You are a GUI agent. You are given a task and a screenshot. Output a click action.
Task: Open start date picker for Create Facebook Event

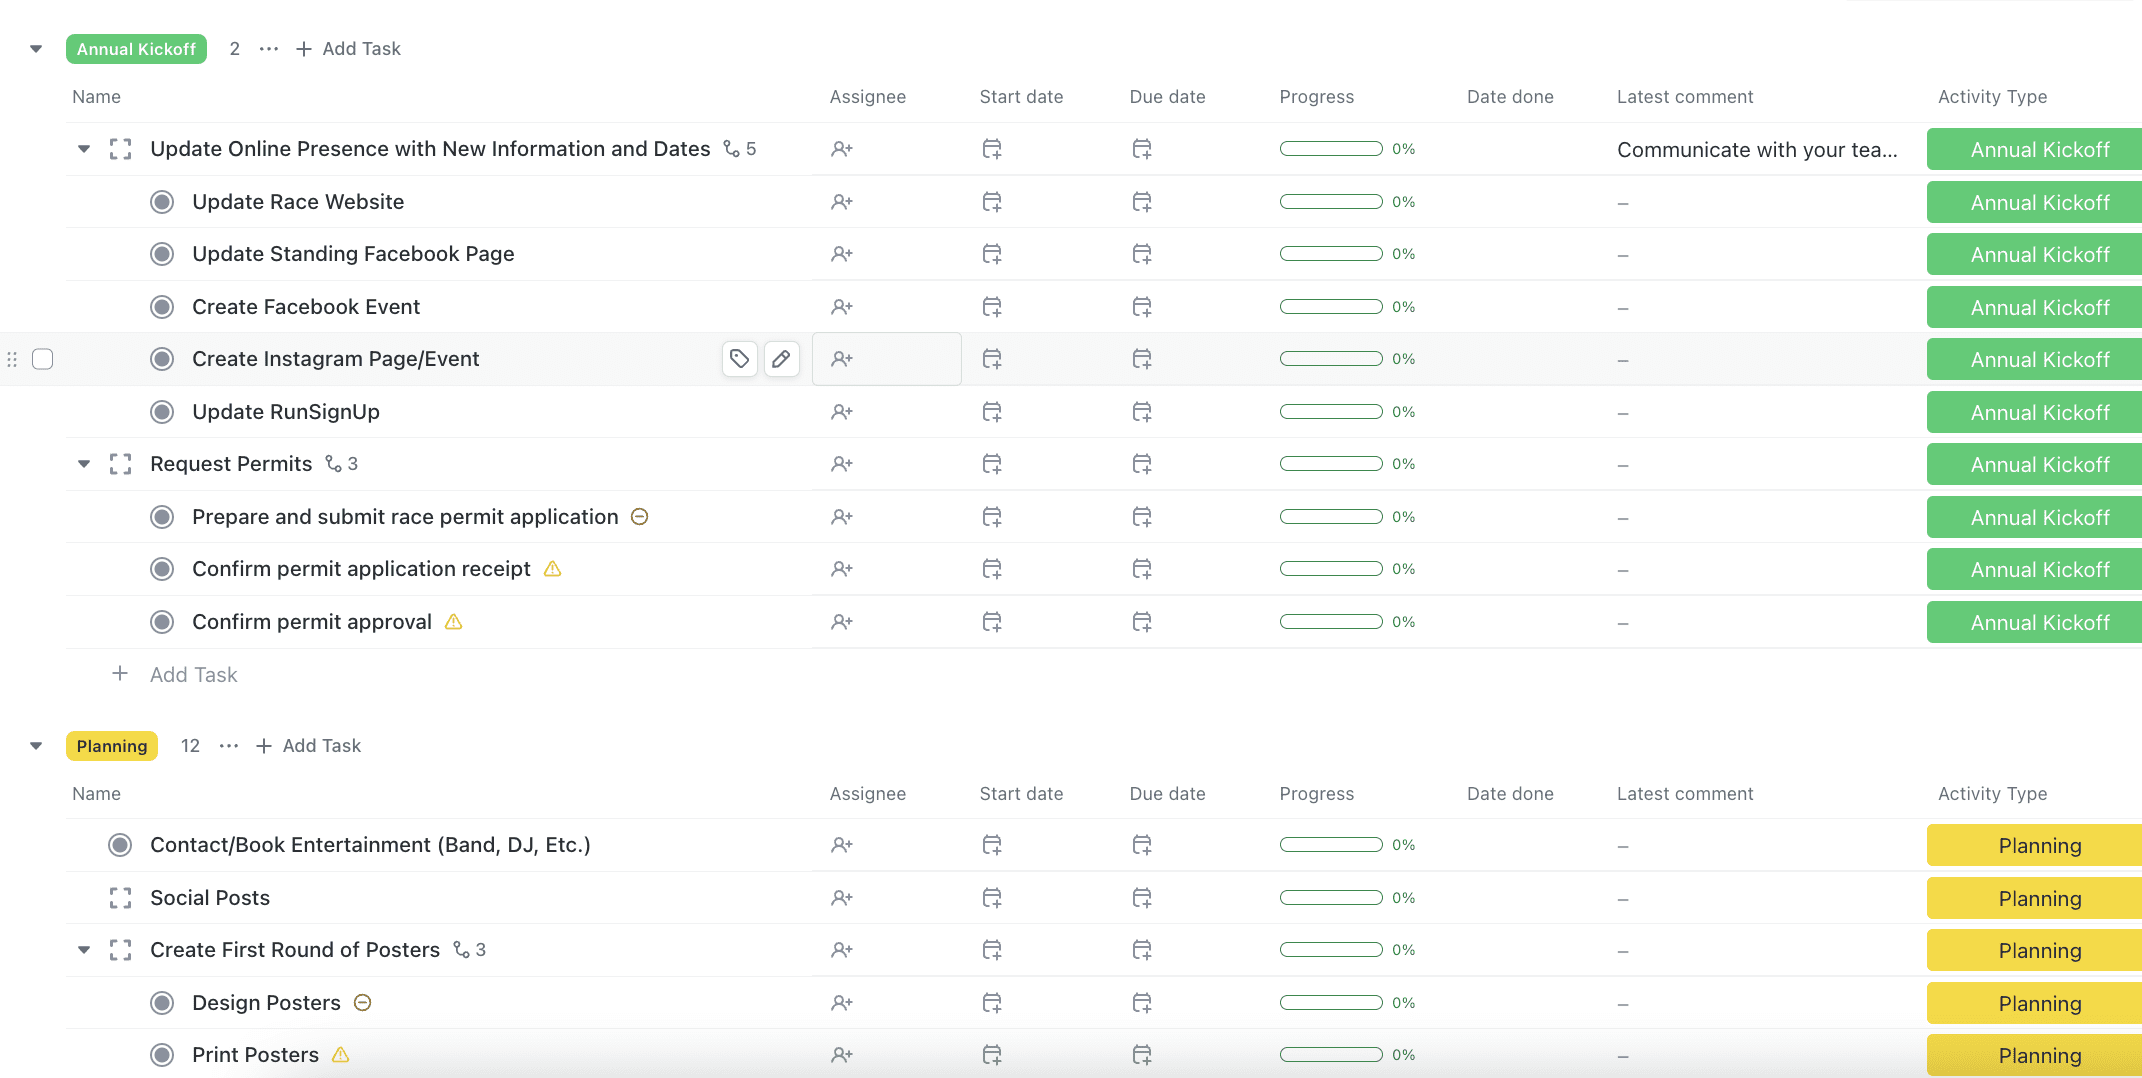click(991, 306)
